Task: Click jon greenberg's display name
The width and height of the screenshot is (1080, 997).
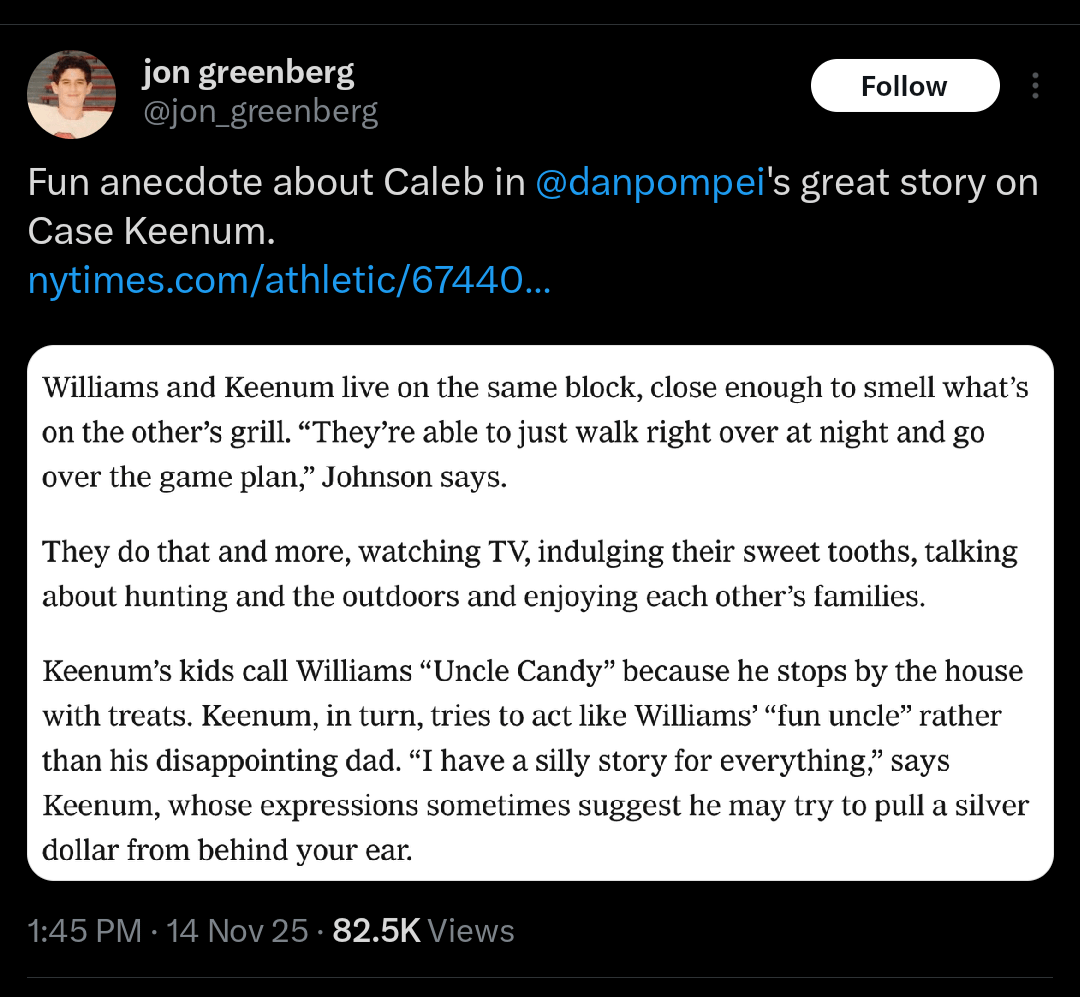Action: click(248, 71)
